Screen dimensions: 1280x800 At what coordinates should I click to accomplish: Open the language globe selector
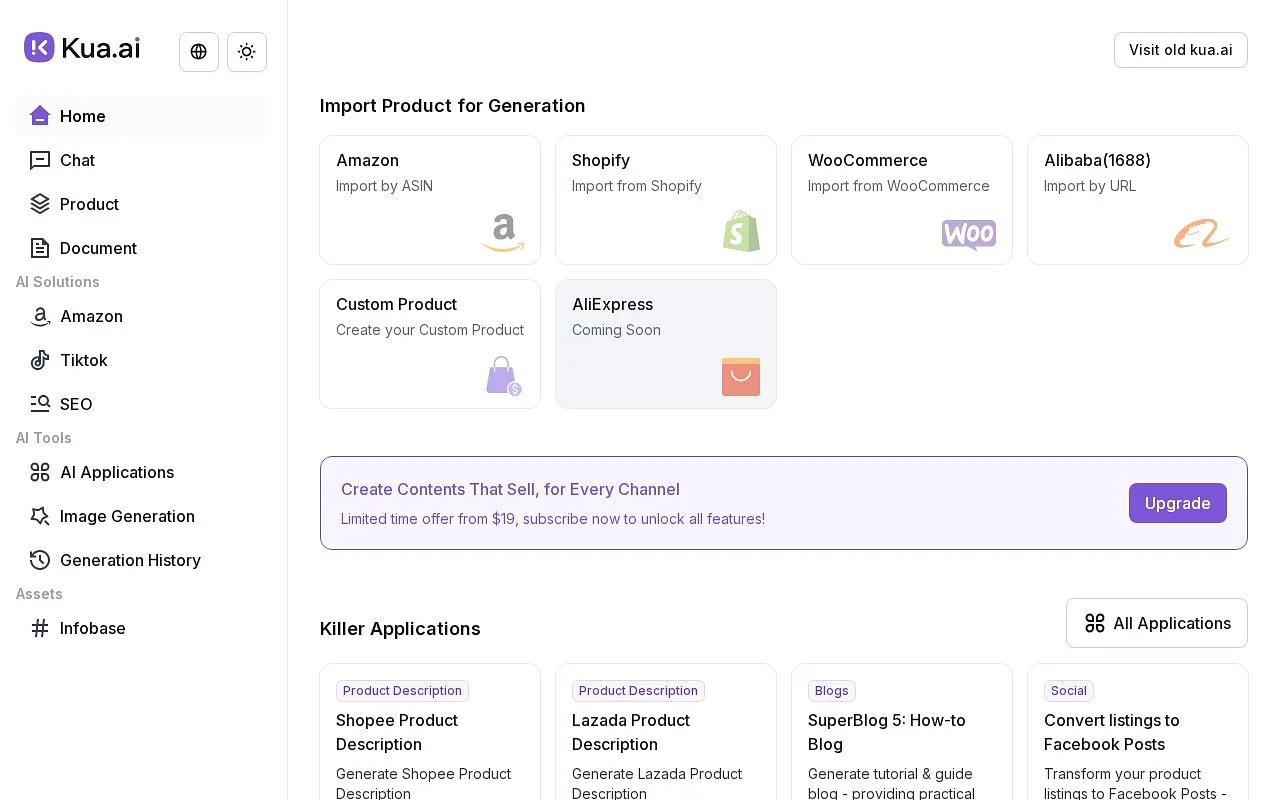(199, 52)
